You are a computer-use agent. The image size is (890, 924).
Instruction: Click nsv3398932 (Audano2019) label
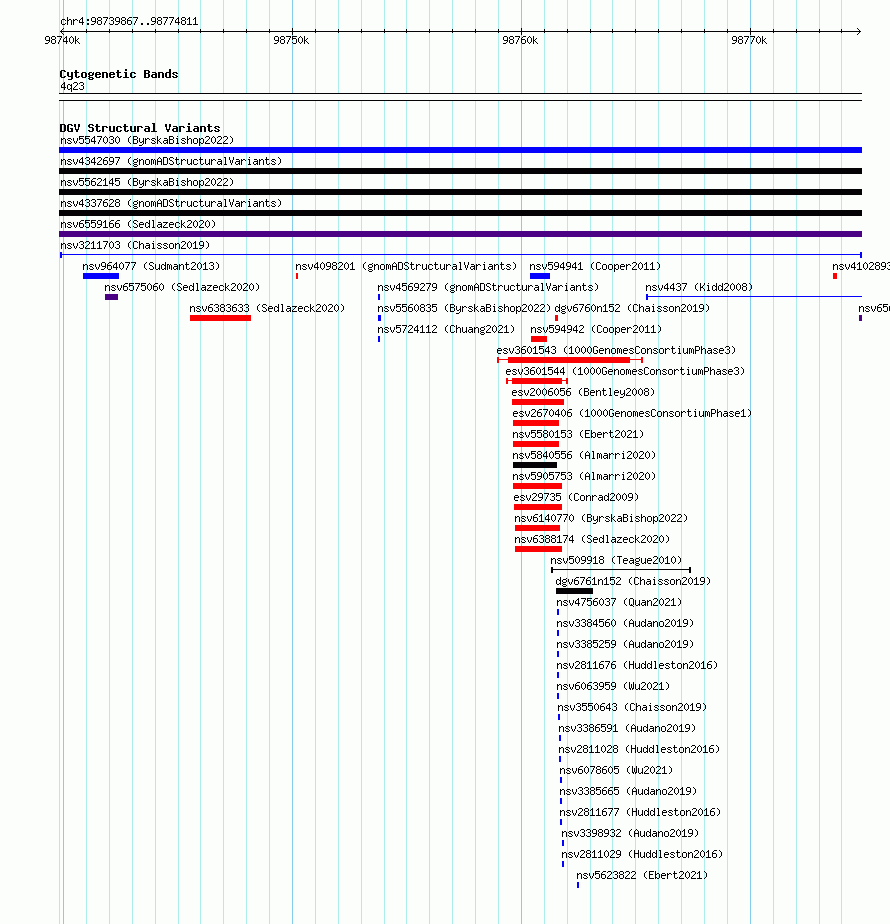[630, 833]
